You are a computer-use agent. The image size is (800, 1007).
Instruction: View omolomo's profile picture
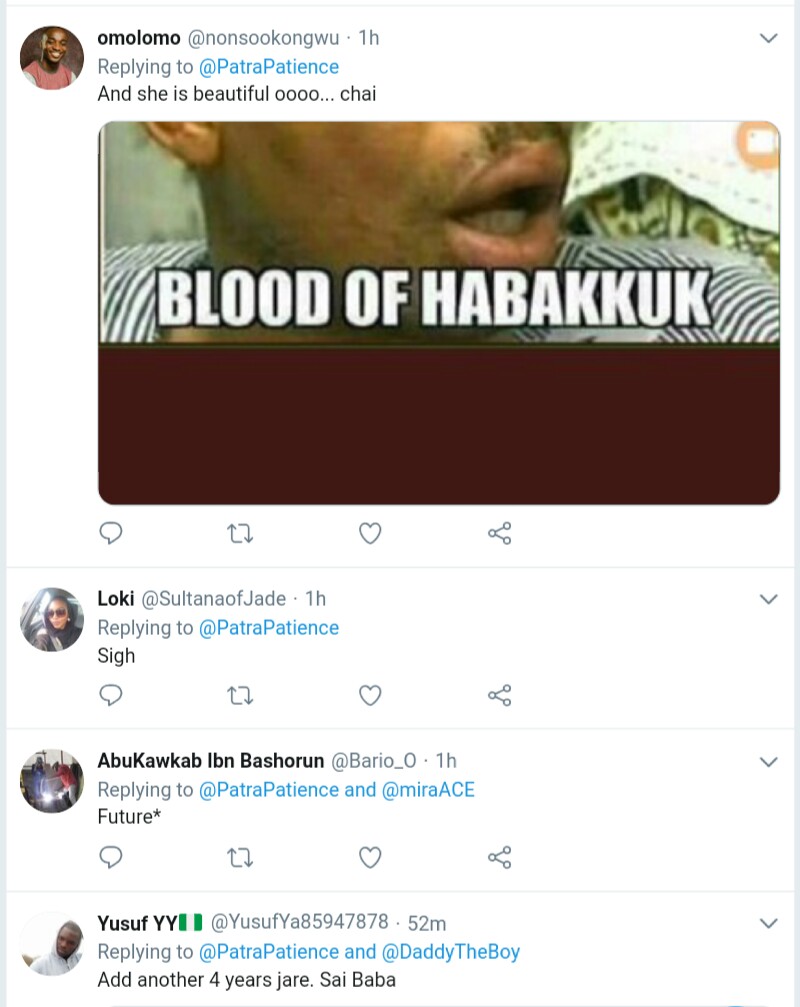click(x=51, y=58)
